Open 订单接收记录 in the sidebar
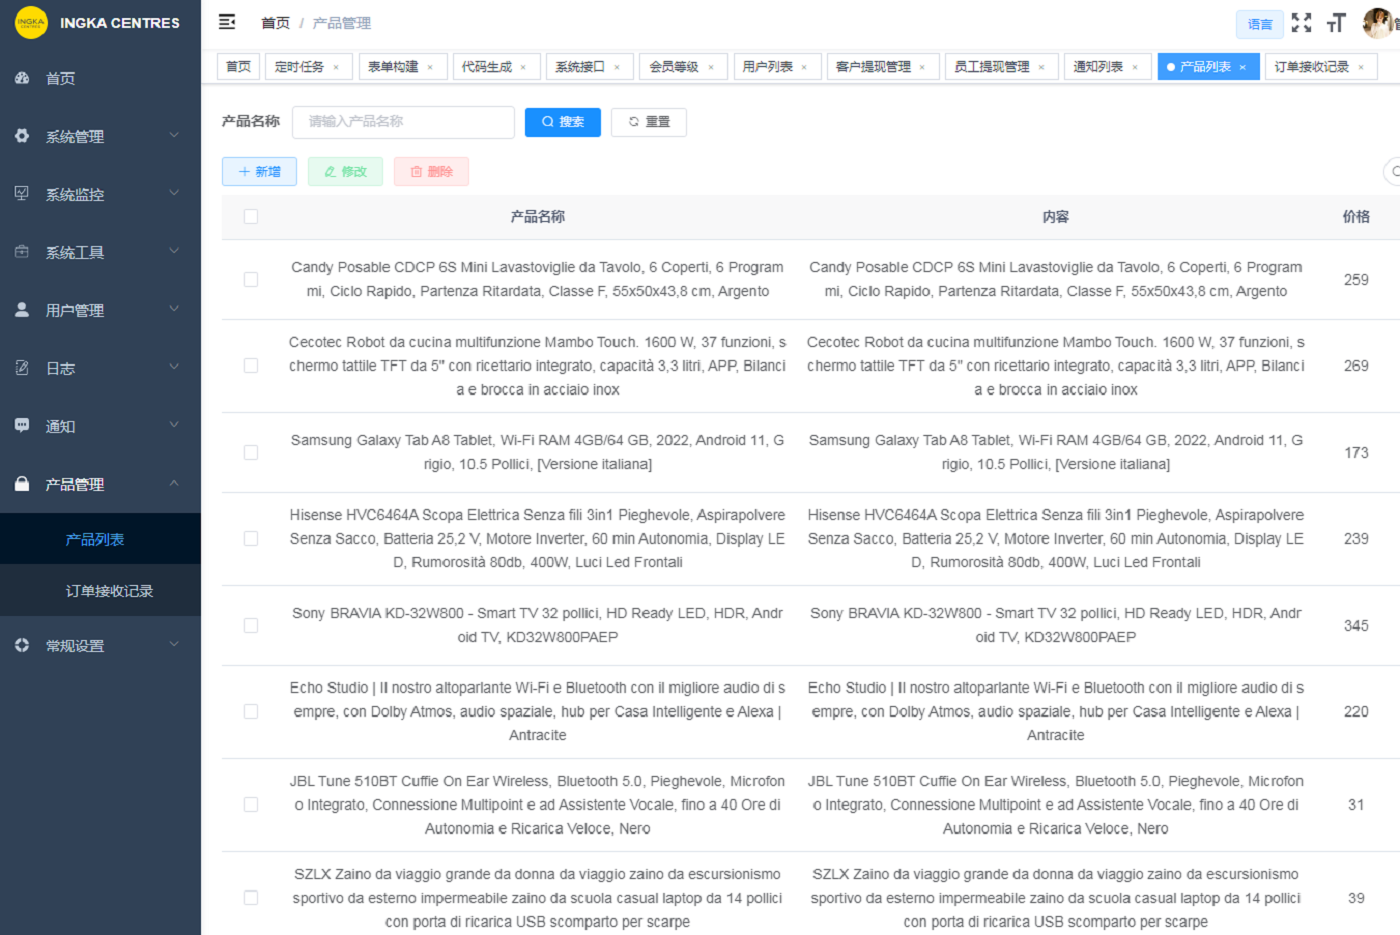Image resolution: width=1400 pixels, height=935 pixels. (x=109, y=591)
